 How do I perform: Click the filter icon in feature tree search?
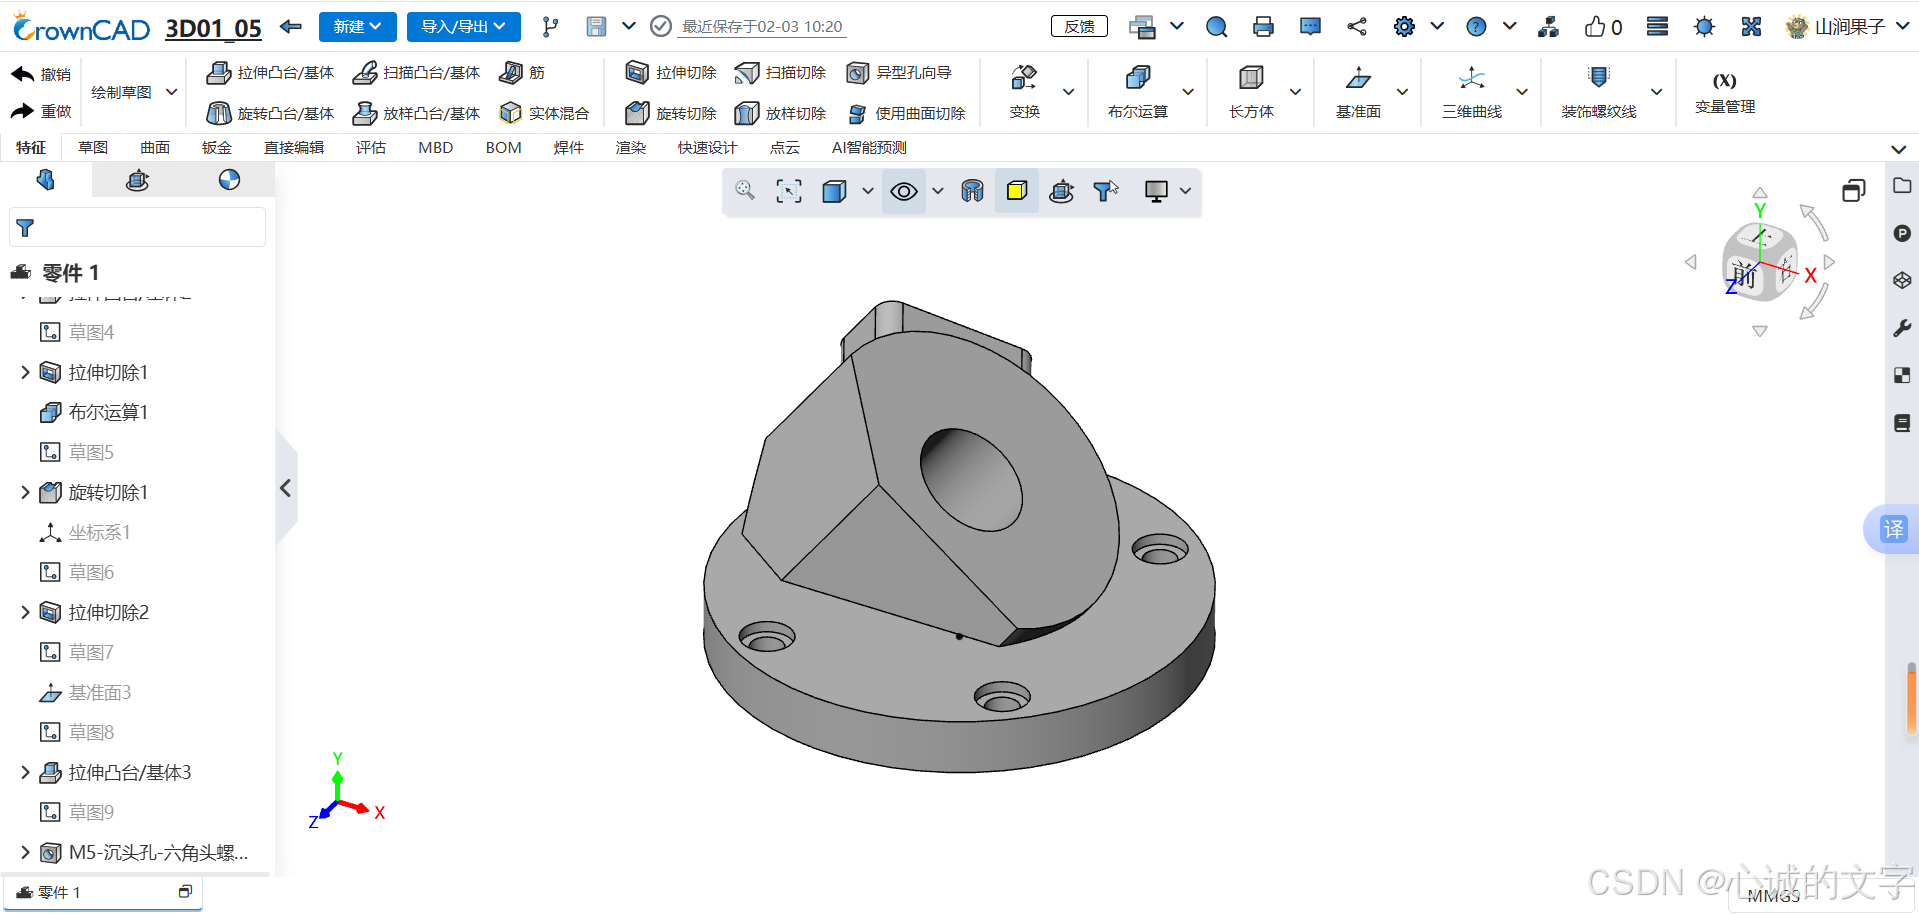[x=26, y=228]
